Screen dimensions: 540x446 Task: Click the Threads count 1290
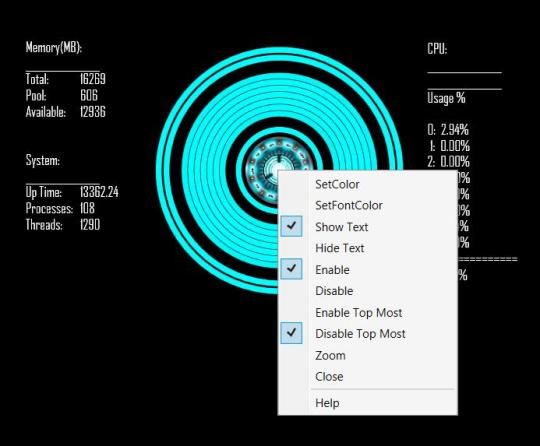click(x=90, y=225)
